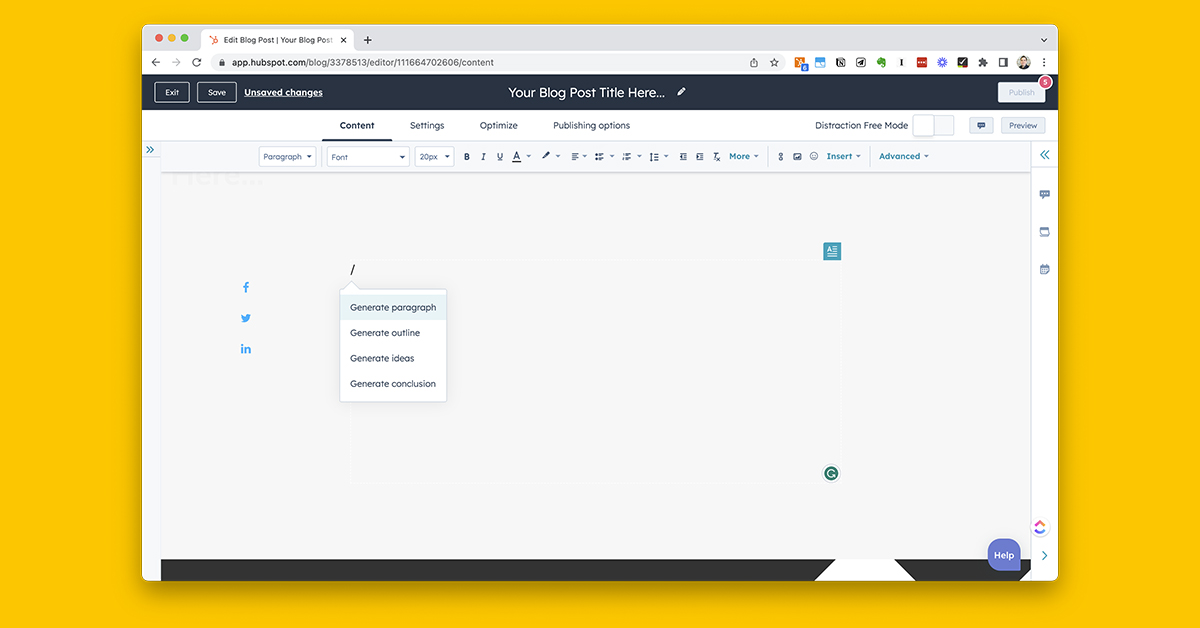Screen dimensions: 1200x628
Task: Open the Chrome Extensions puzzle icon
Action: [983, 62]
